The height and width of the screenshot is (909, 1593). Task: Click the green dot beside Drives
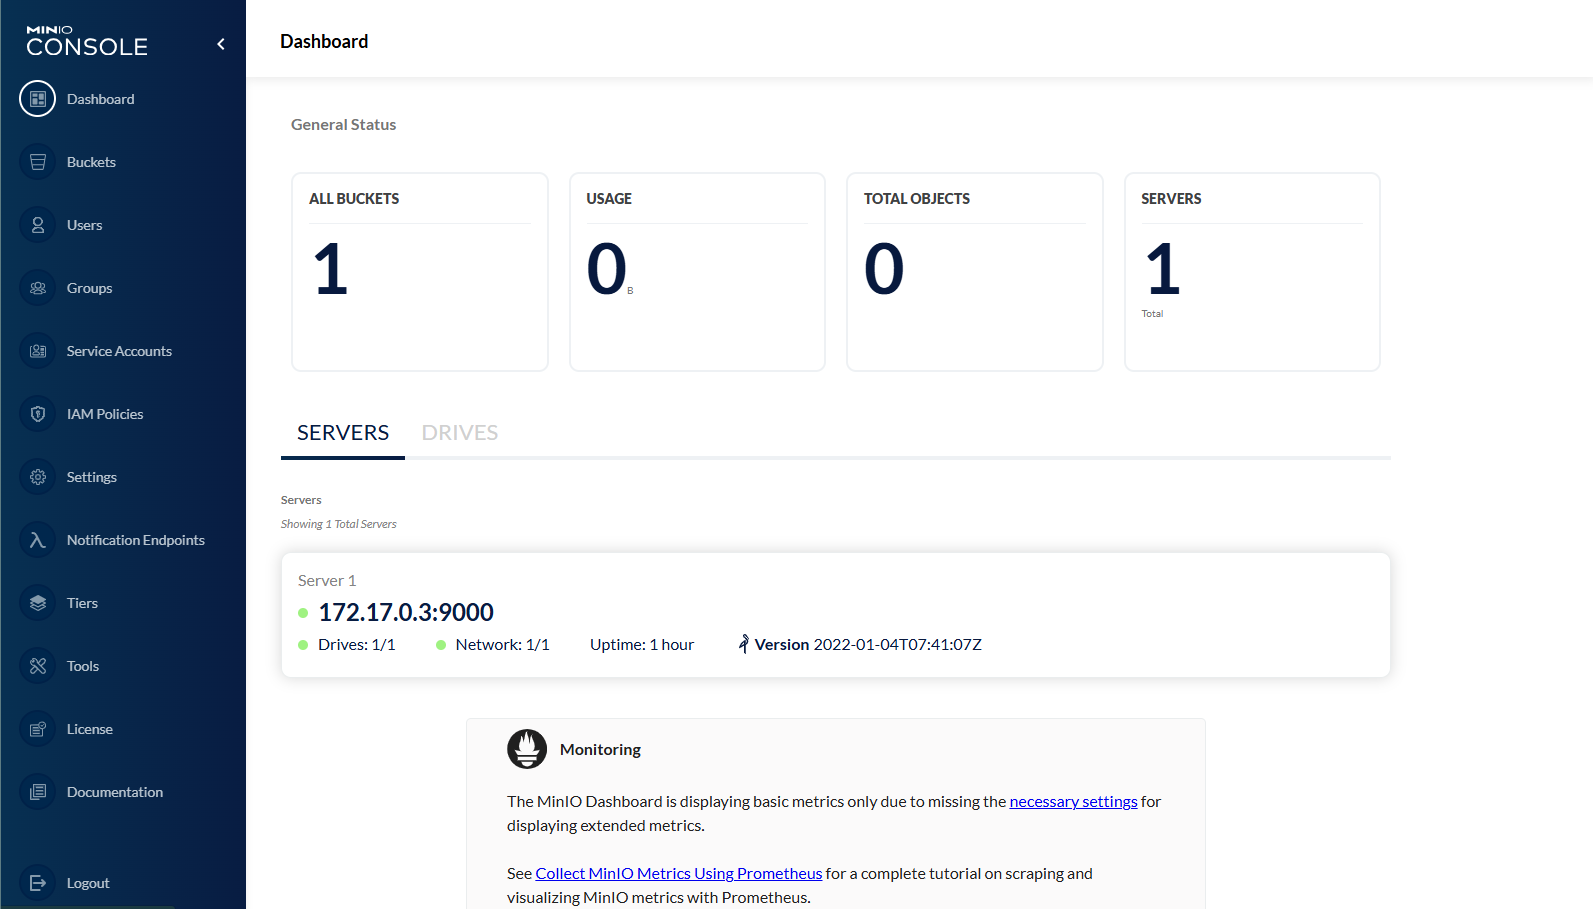click(303, 645)
